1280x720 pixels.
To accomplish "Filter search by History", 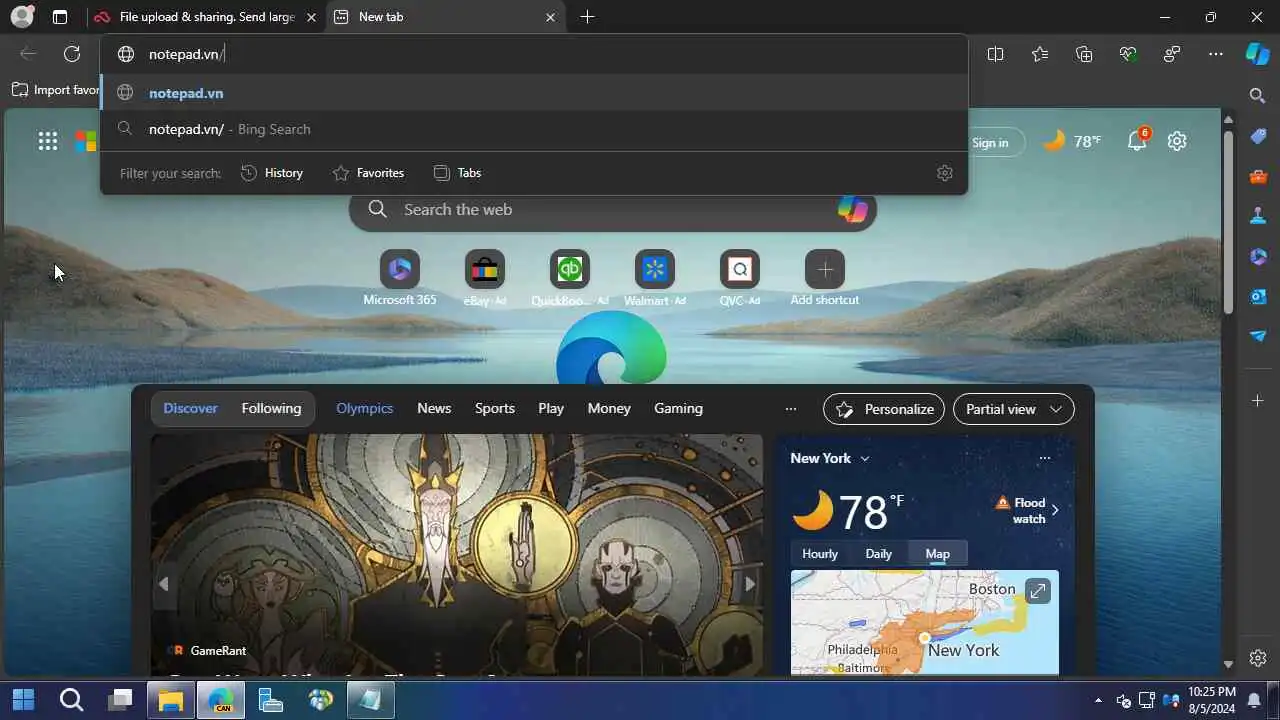I will [272, 173].
